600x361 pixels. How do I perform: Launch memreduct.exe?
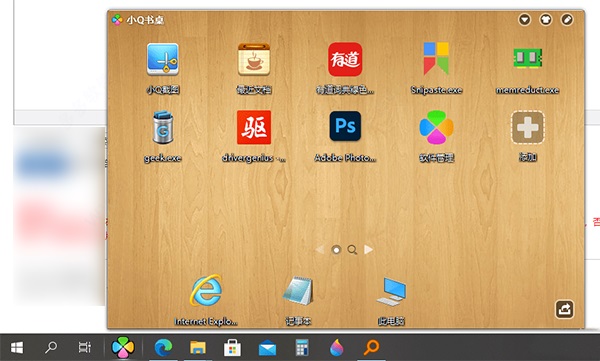pos(527,58)
